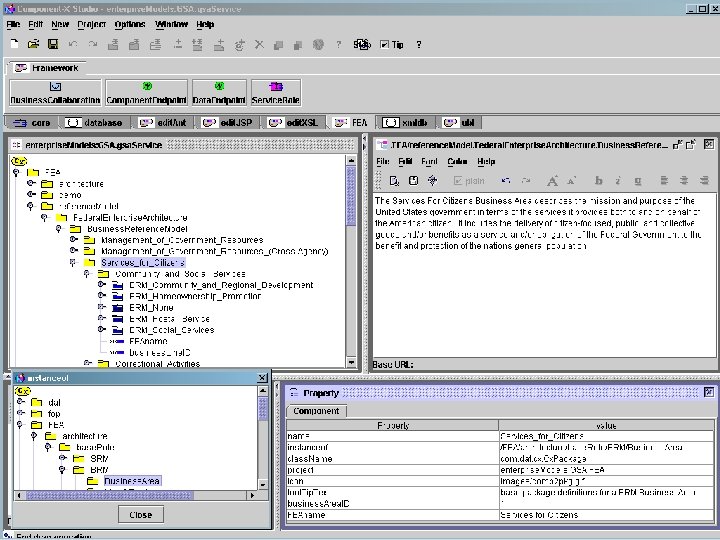Toggle italic with the i icon

[618, 181]
